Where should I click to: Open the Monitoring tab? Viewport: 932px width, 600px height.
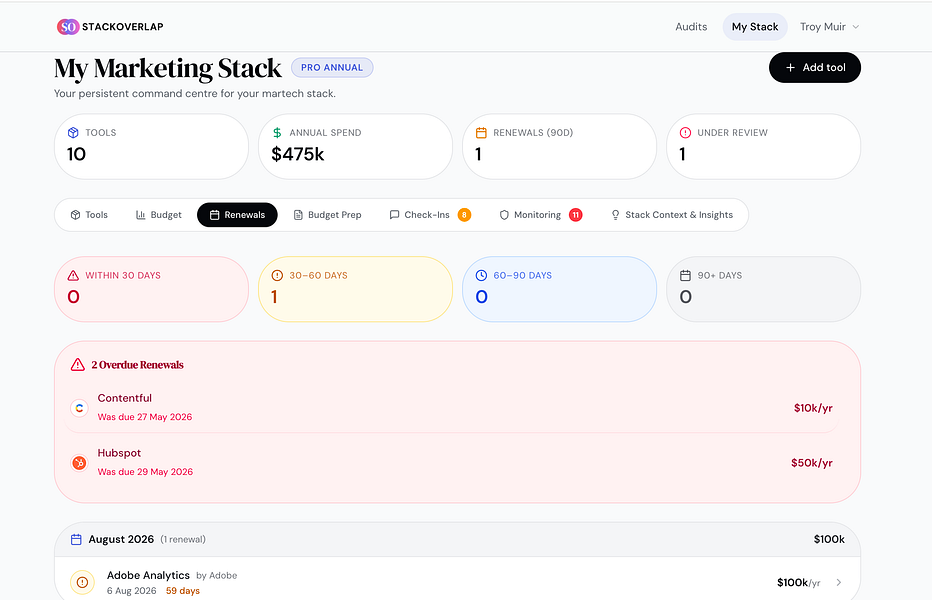point(540,215)
